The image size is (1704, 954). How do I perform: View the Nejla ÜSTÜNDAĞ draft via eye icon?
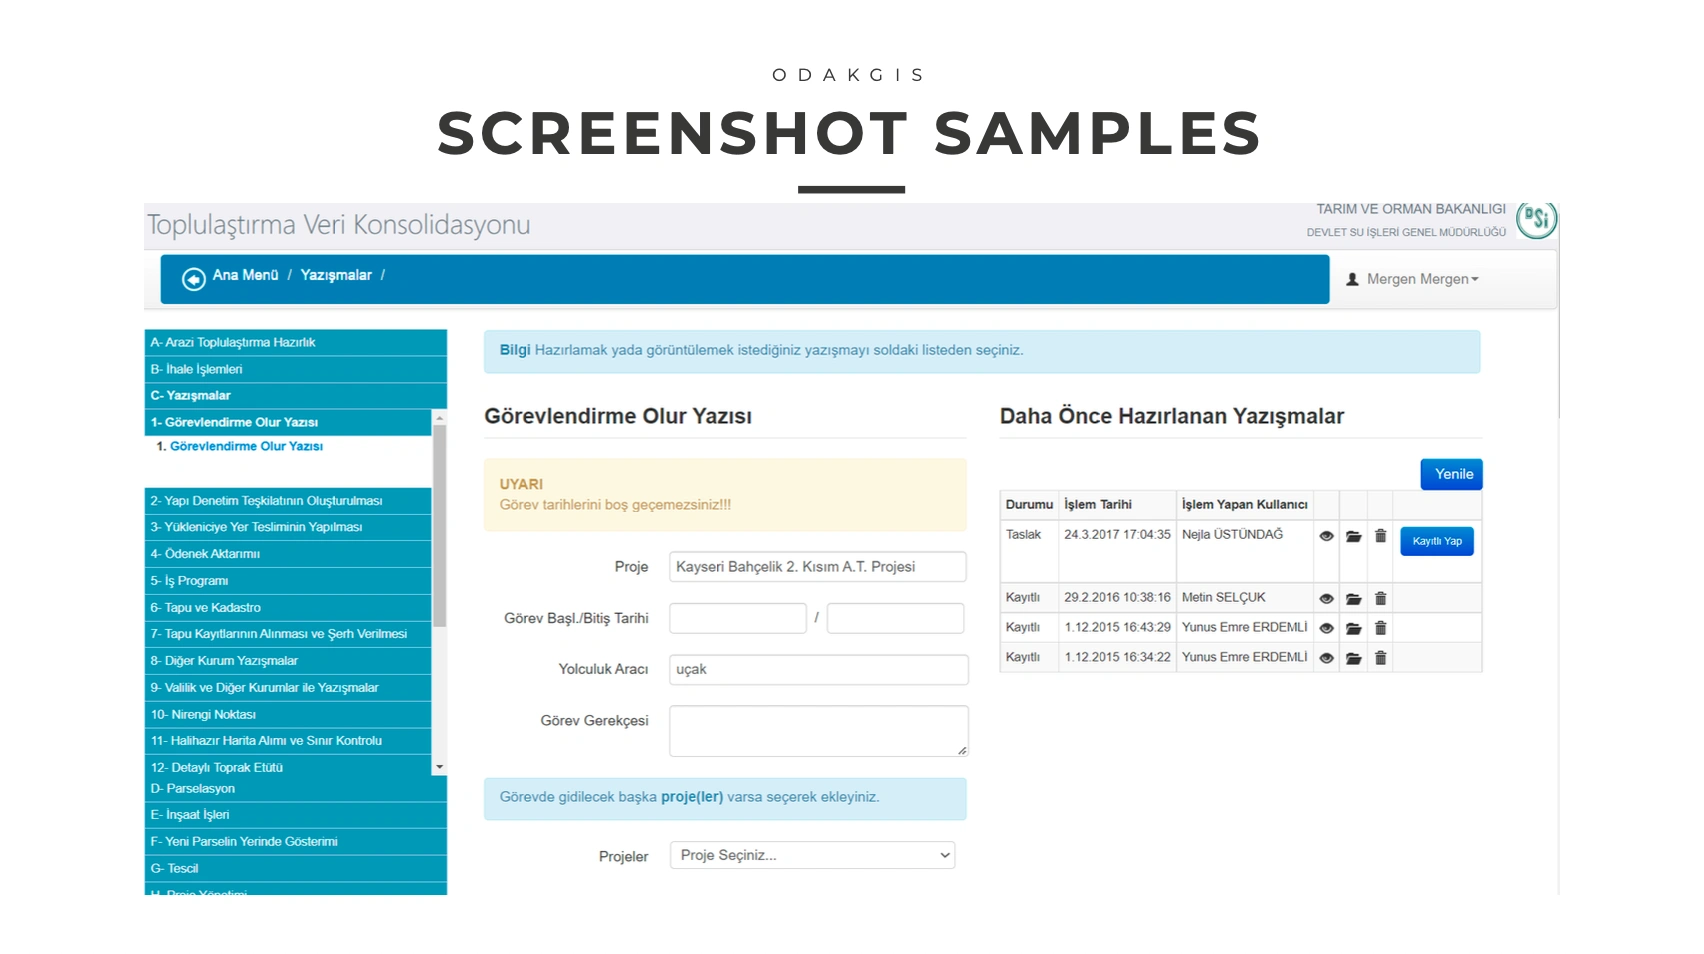coord(1326,537)
